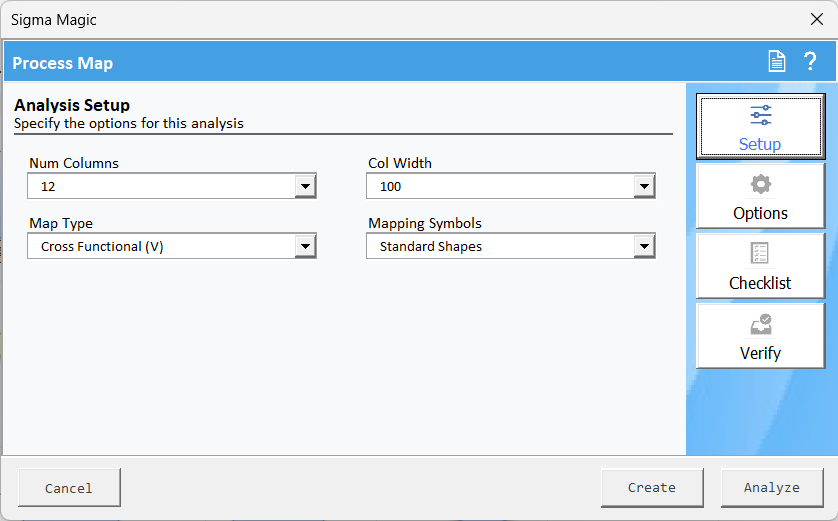This screenshot has height=521, width=838.
Task: Click the document notes icon in header
Action: coord(777,62)
